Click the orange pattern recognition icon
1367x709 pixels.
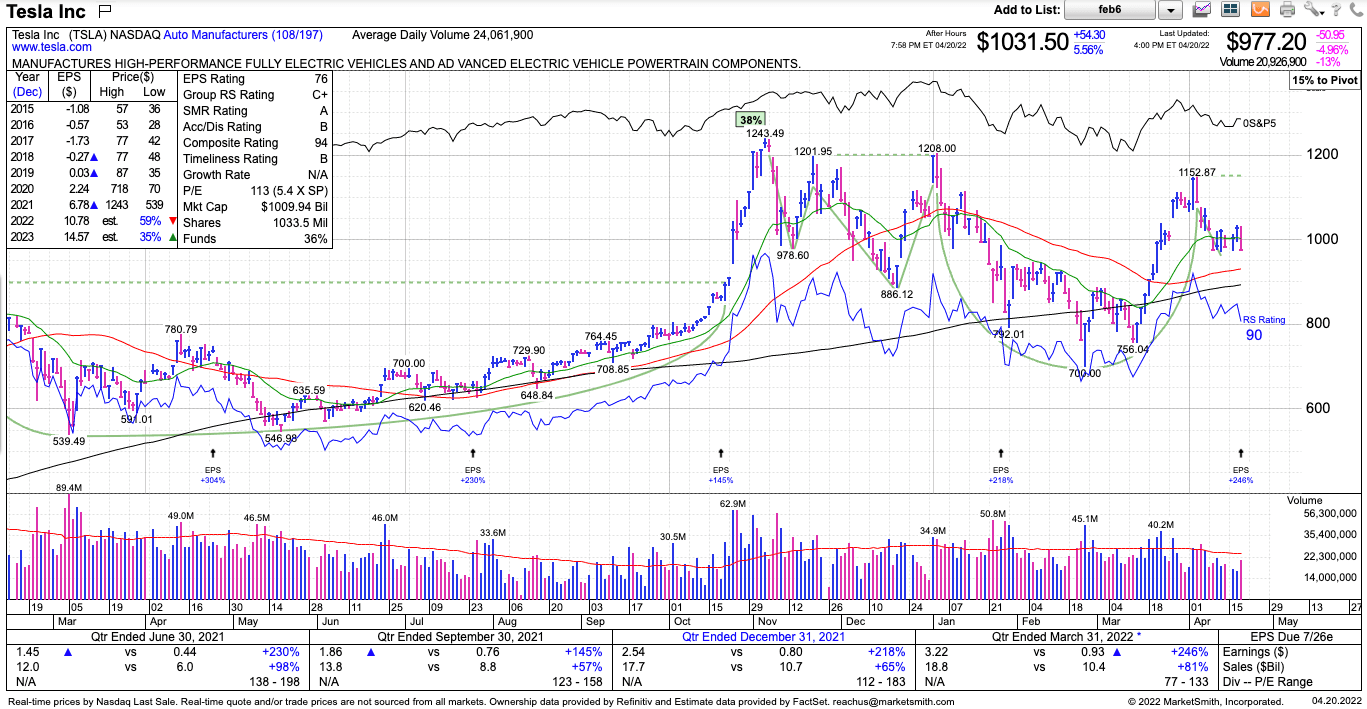click(x=1260, y=10)
